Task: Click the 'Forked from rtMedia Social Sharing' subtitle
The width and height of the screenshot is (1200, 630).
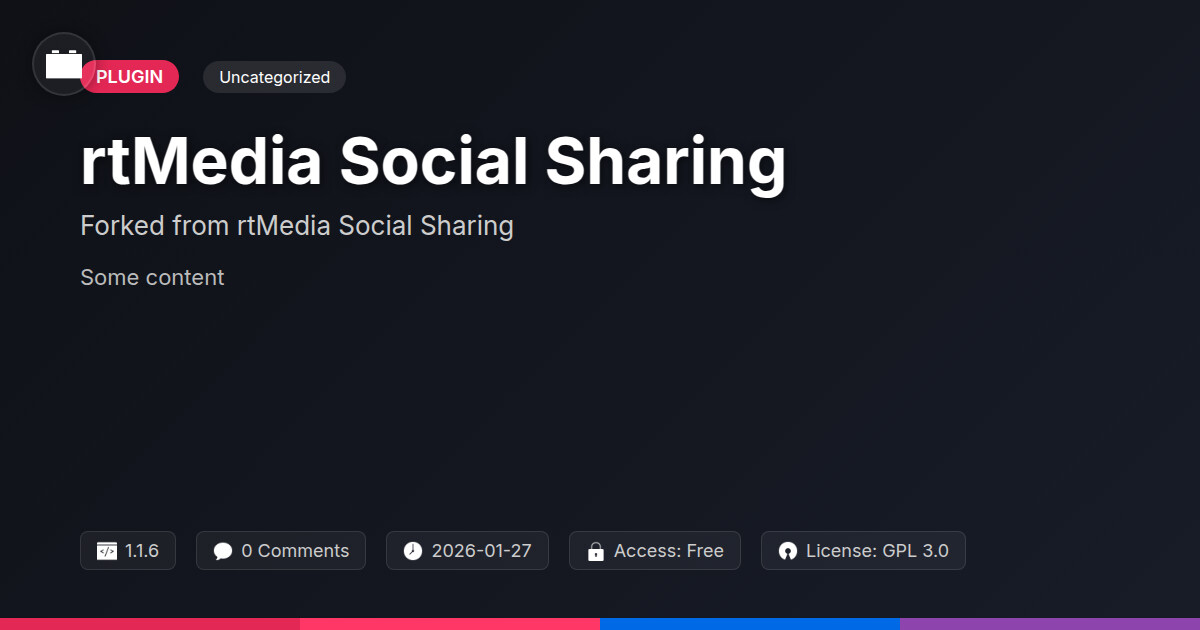Action: click(x=297, y=226)
